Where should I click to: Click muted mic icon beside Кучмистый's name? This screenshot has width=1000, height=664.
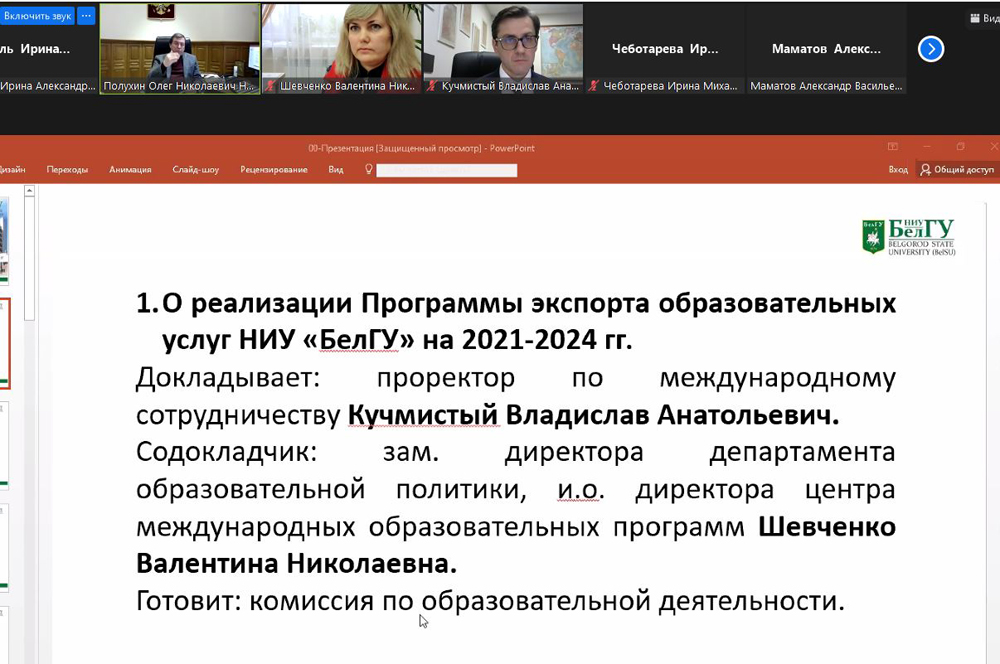click(x=432, y=87)
